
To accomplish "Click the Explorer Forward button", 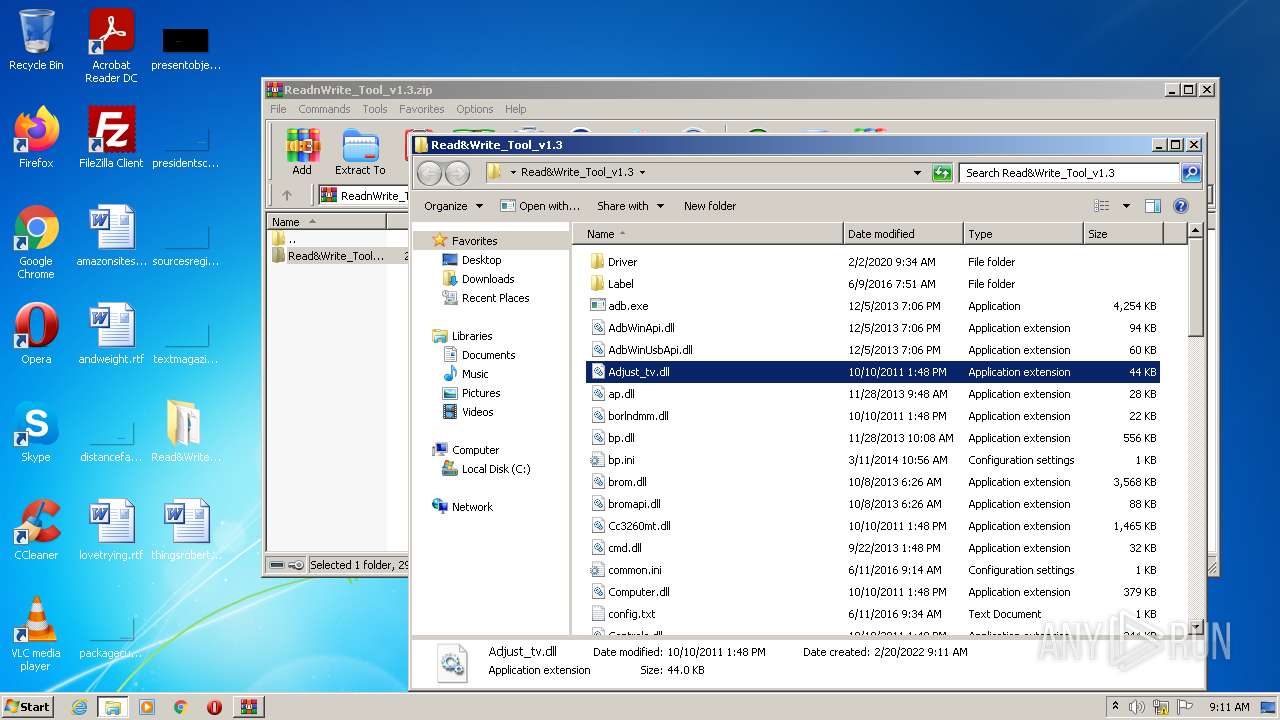I will click(457, 173).
